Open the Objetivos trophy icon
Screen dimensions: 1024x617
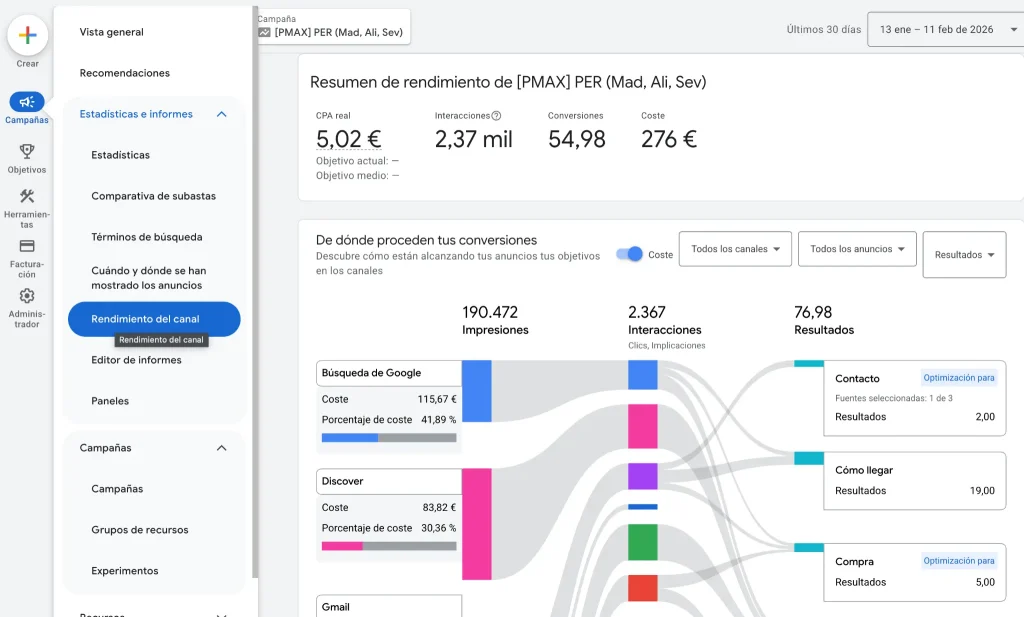pyautogui.click(x=27, y=152)
